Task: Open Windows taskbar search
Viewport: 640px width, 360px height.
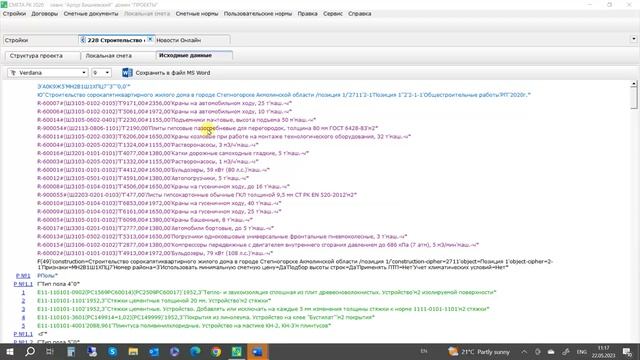Action: pos(30,351)
